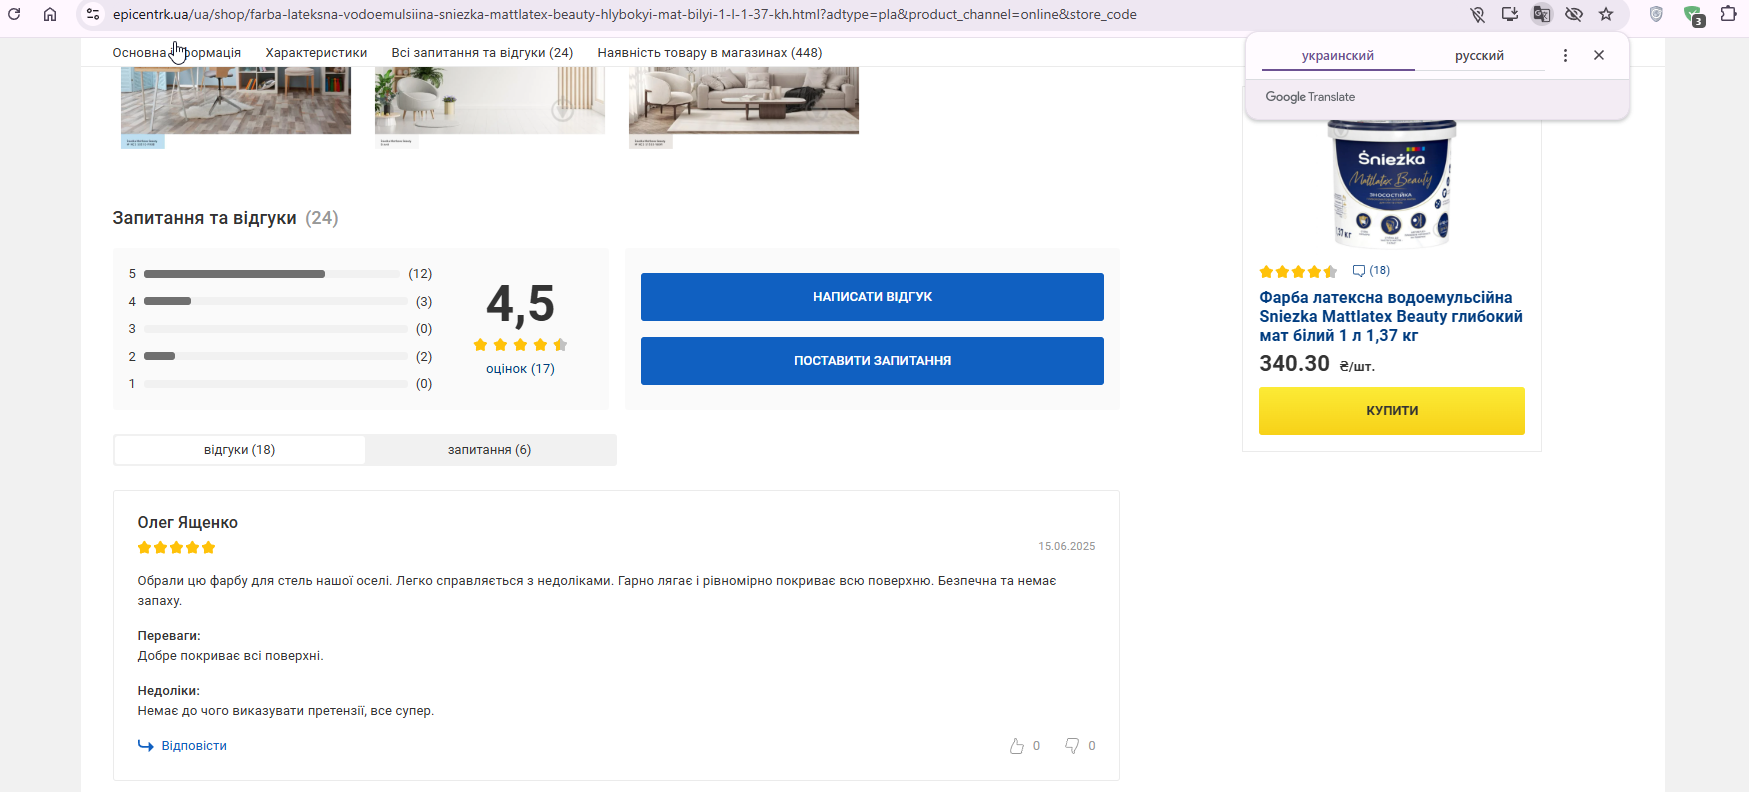Click the crossed-out location icon in address bar
This screenshot has width=1749, height=792.
(x=1477, y=14)
